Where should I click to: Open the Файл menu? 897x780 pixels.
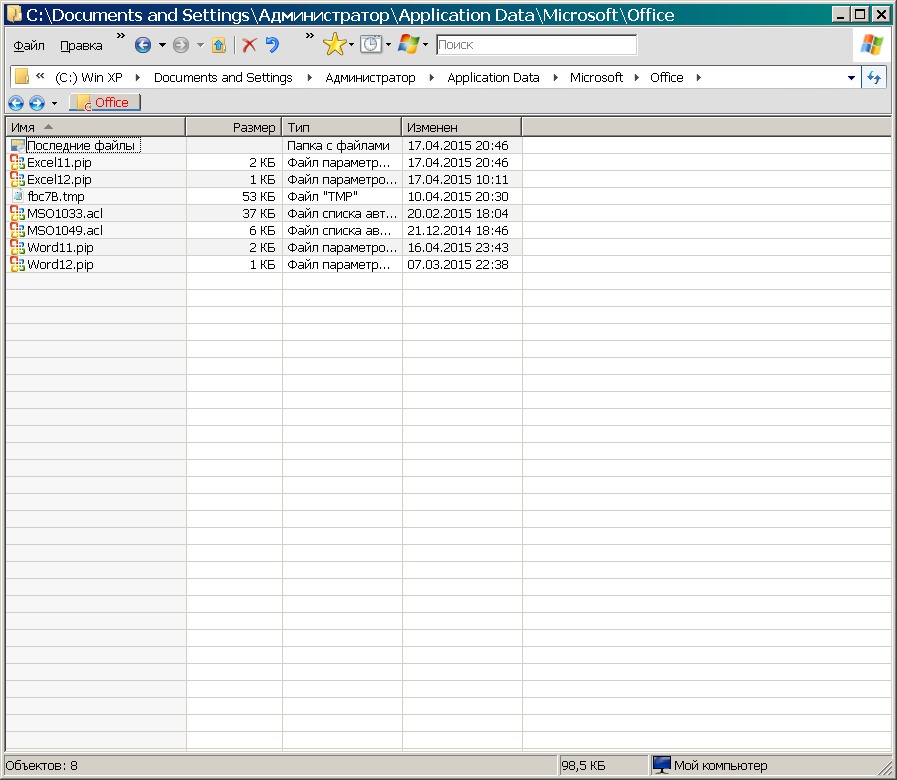tap(29, 46)
